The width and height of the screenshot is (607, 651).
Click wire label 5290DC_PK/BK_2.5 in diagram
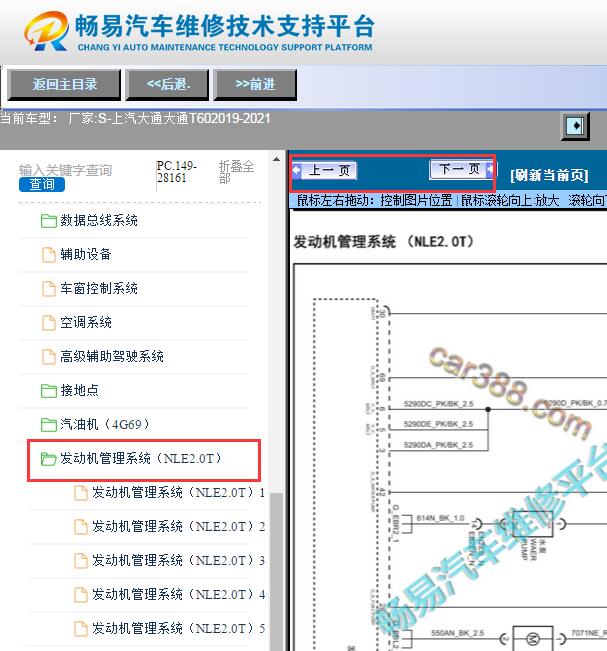438,404
